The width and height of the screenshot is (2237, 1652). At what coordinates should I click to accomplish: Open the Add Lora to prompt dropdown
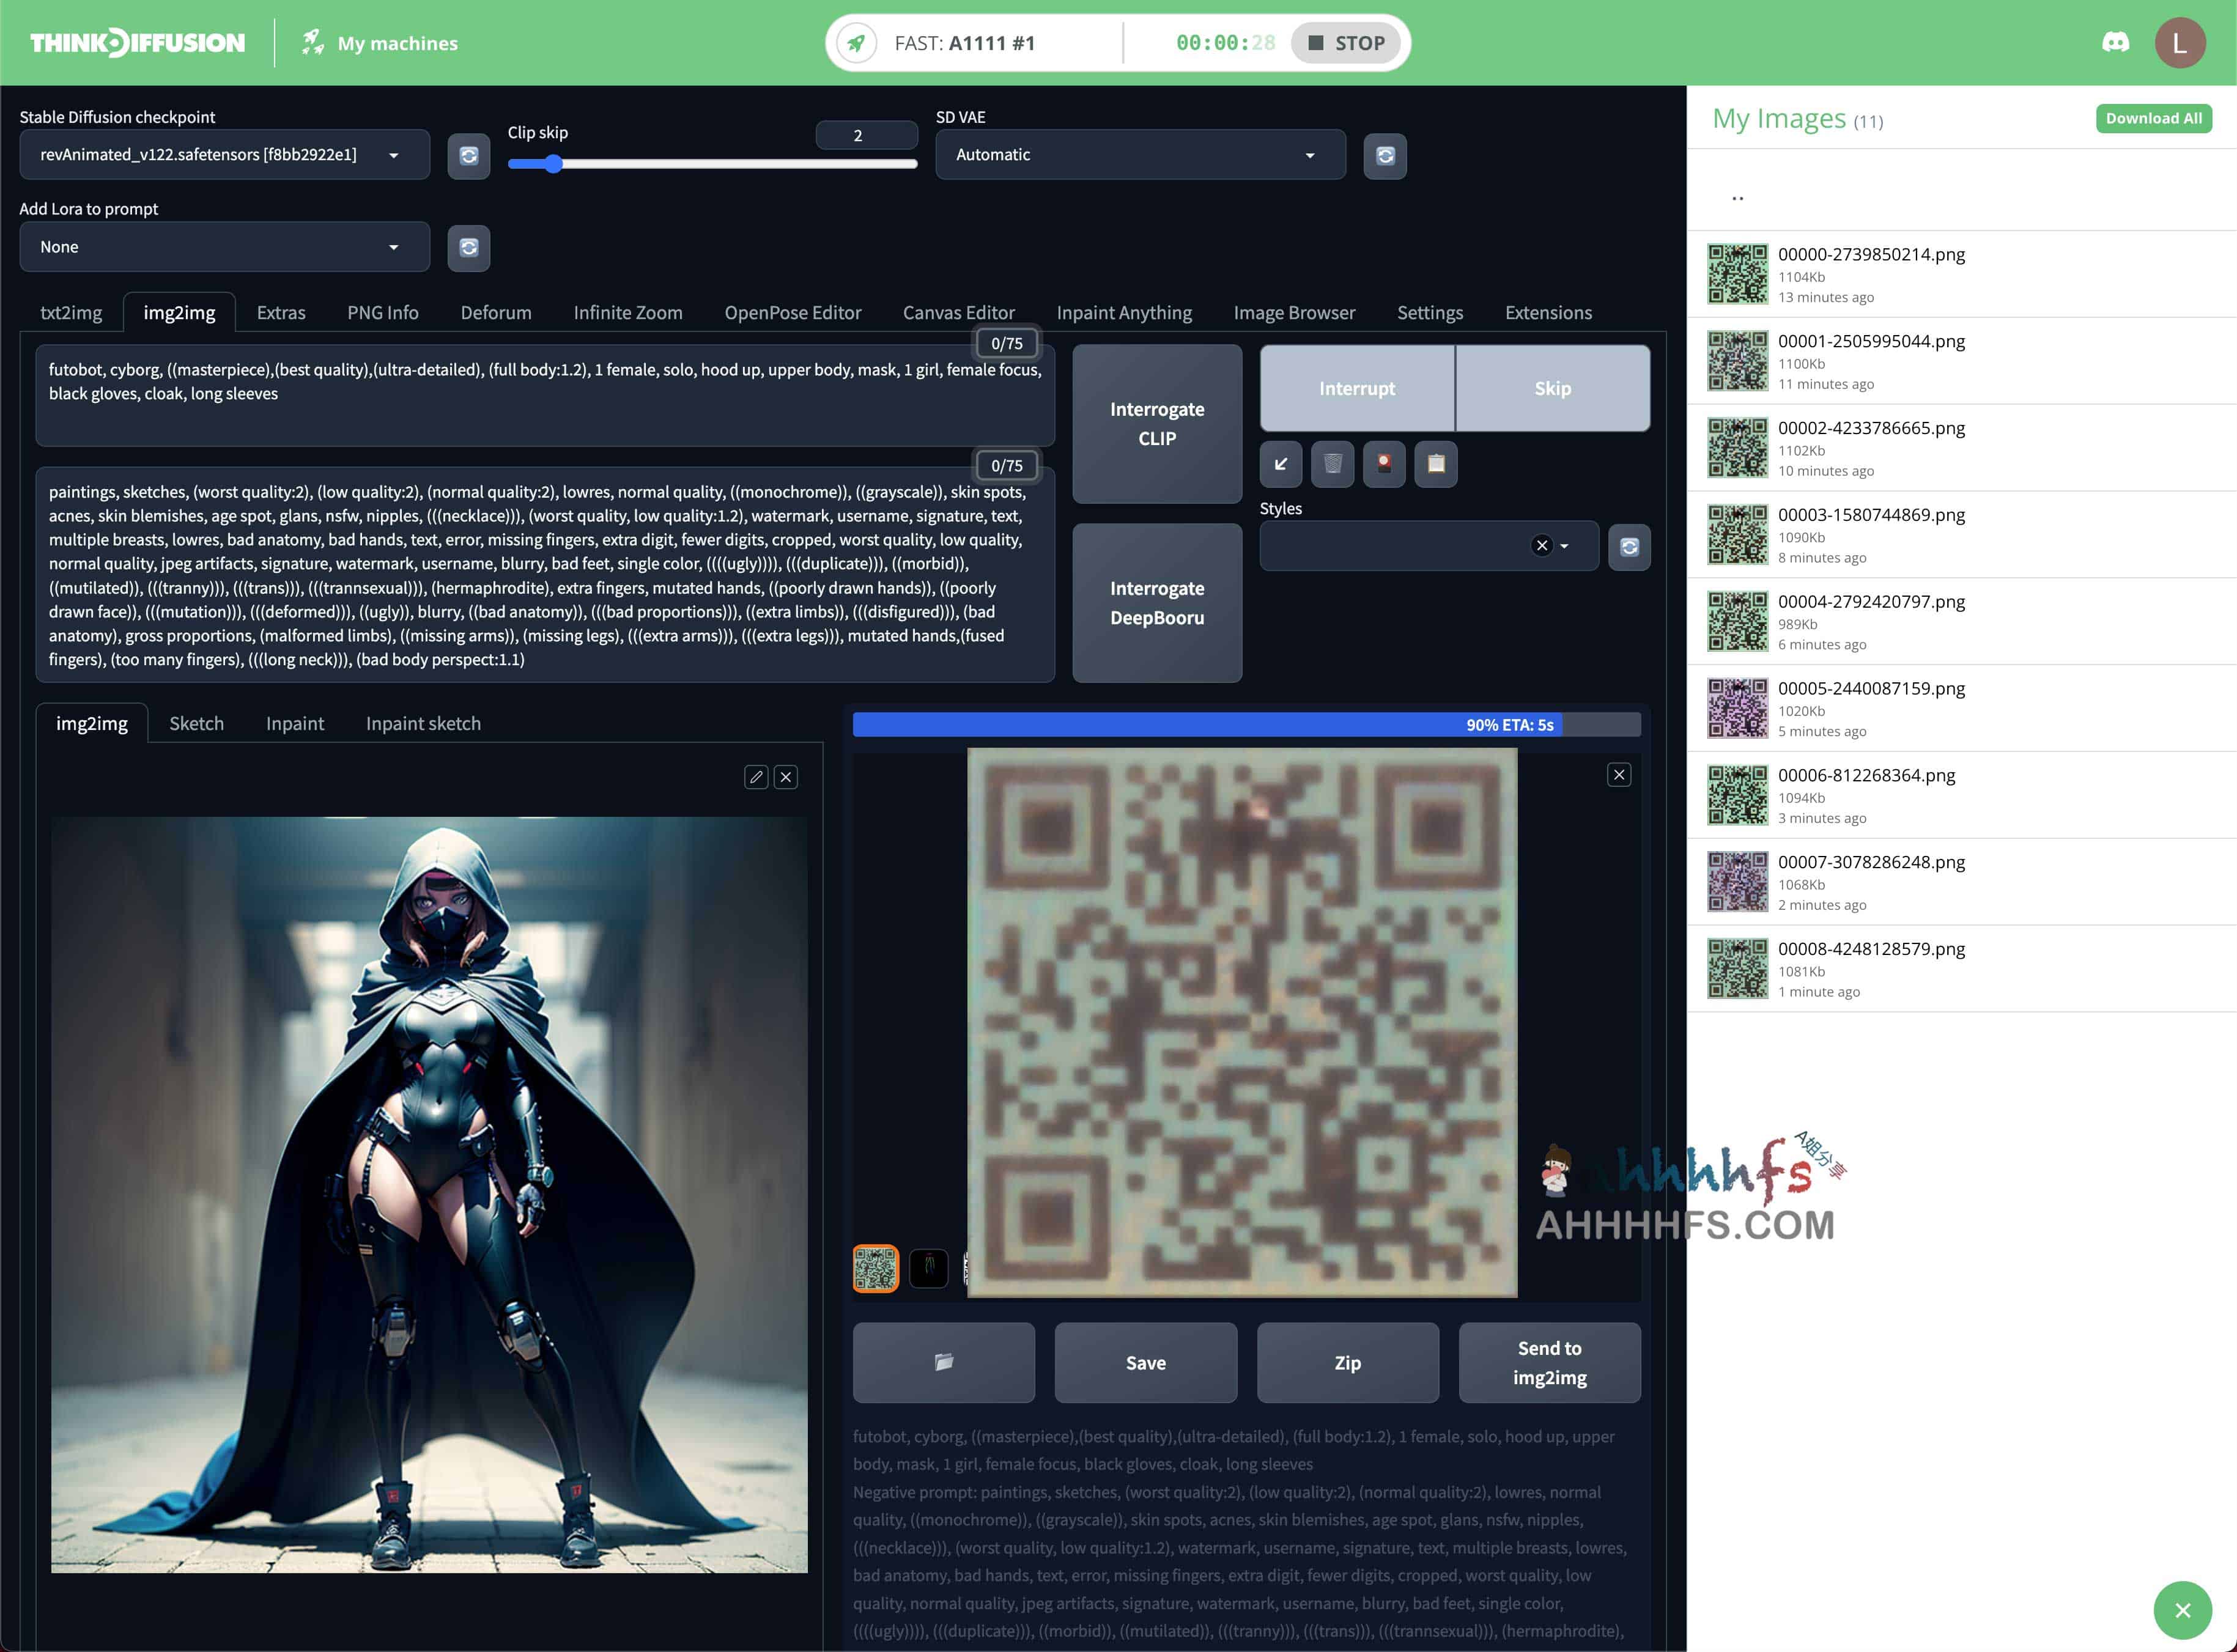pyautogui.click(x=217, y=245)
